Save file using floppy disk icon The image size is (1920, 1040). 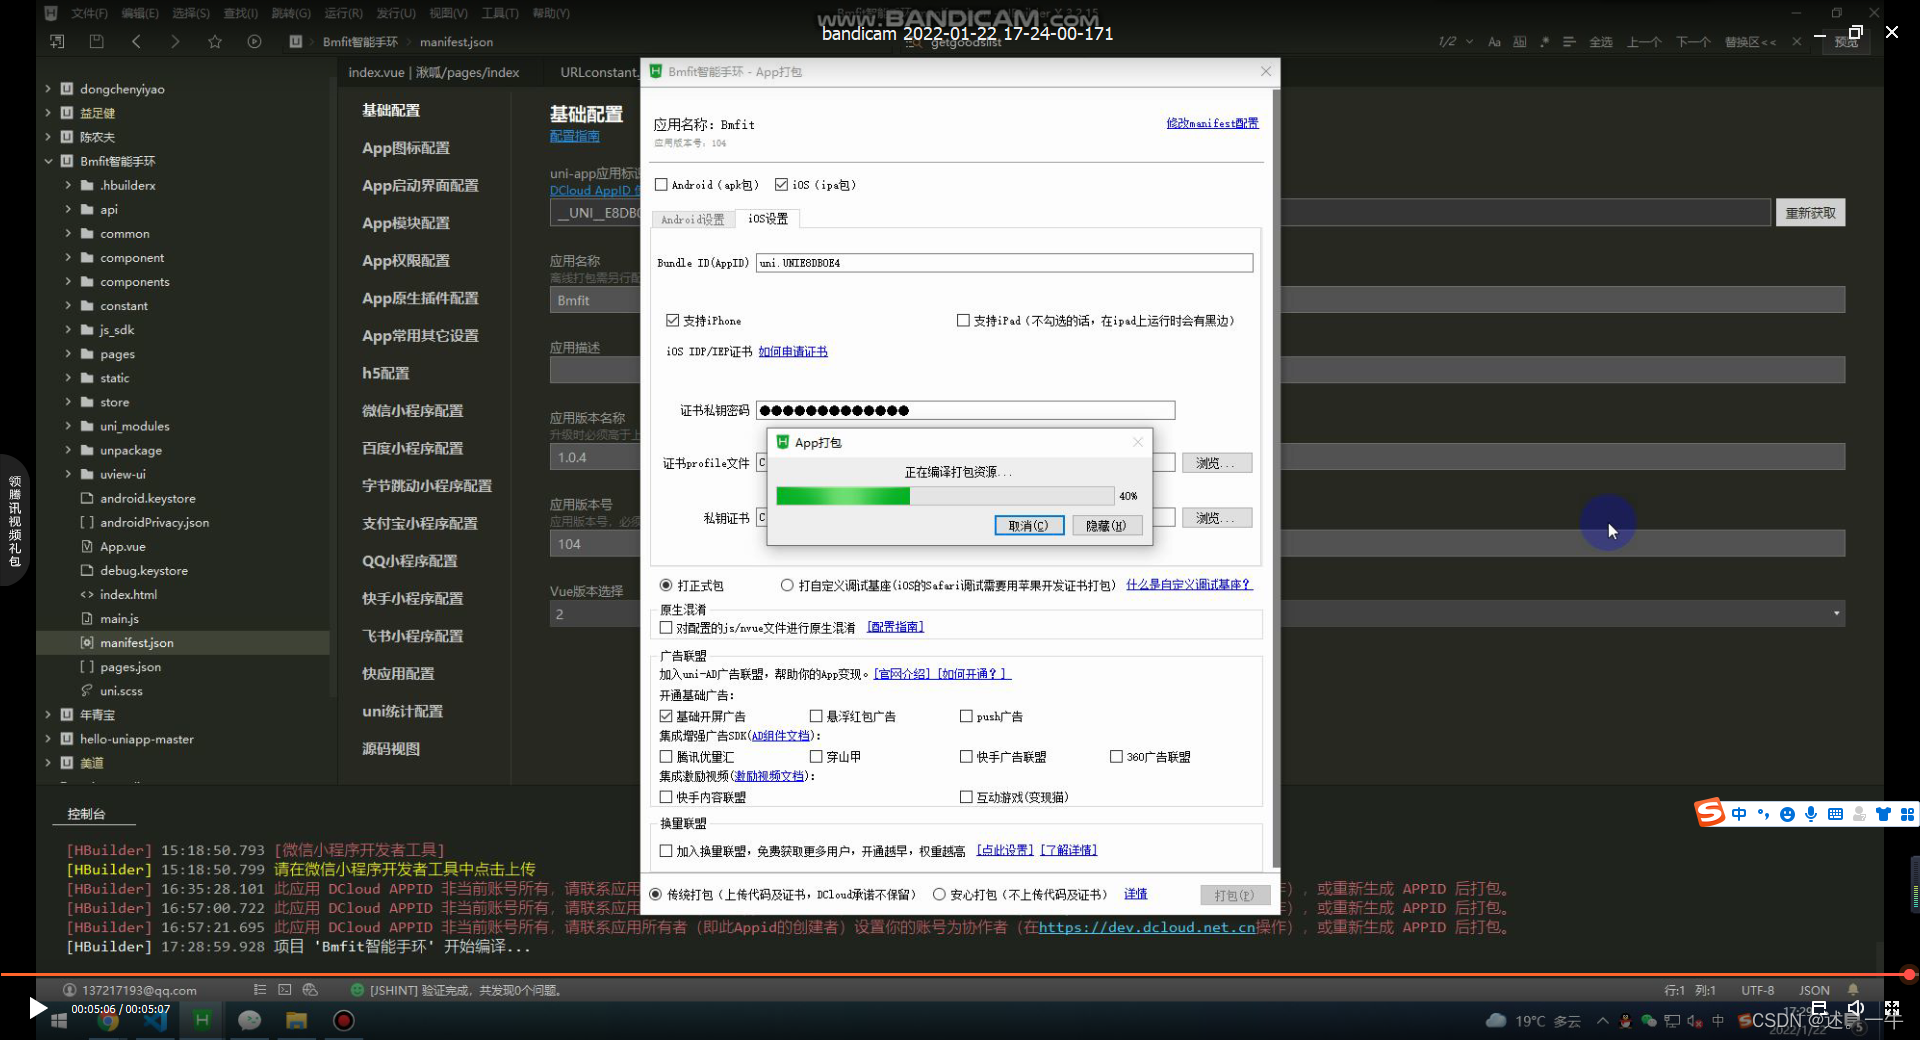click(96, 41)
